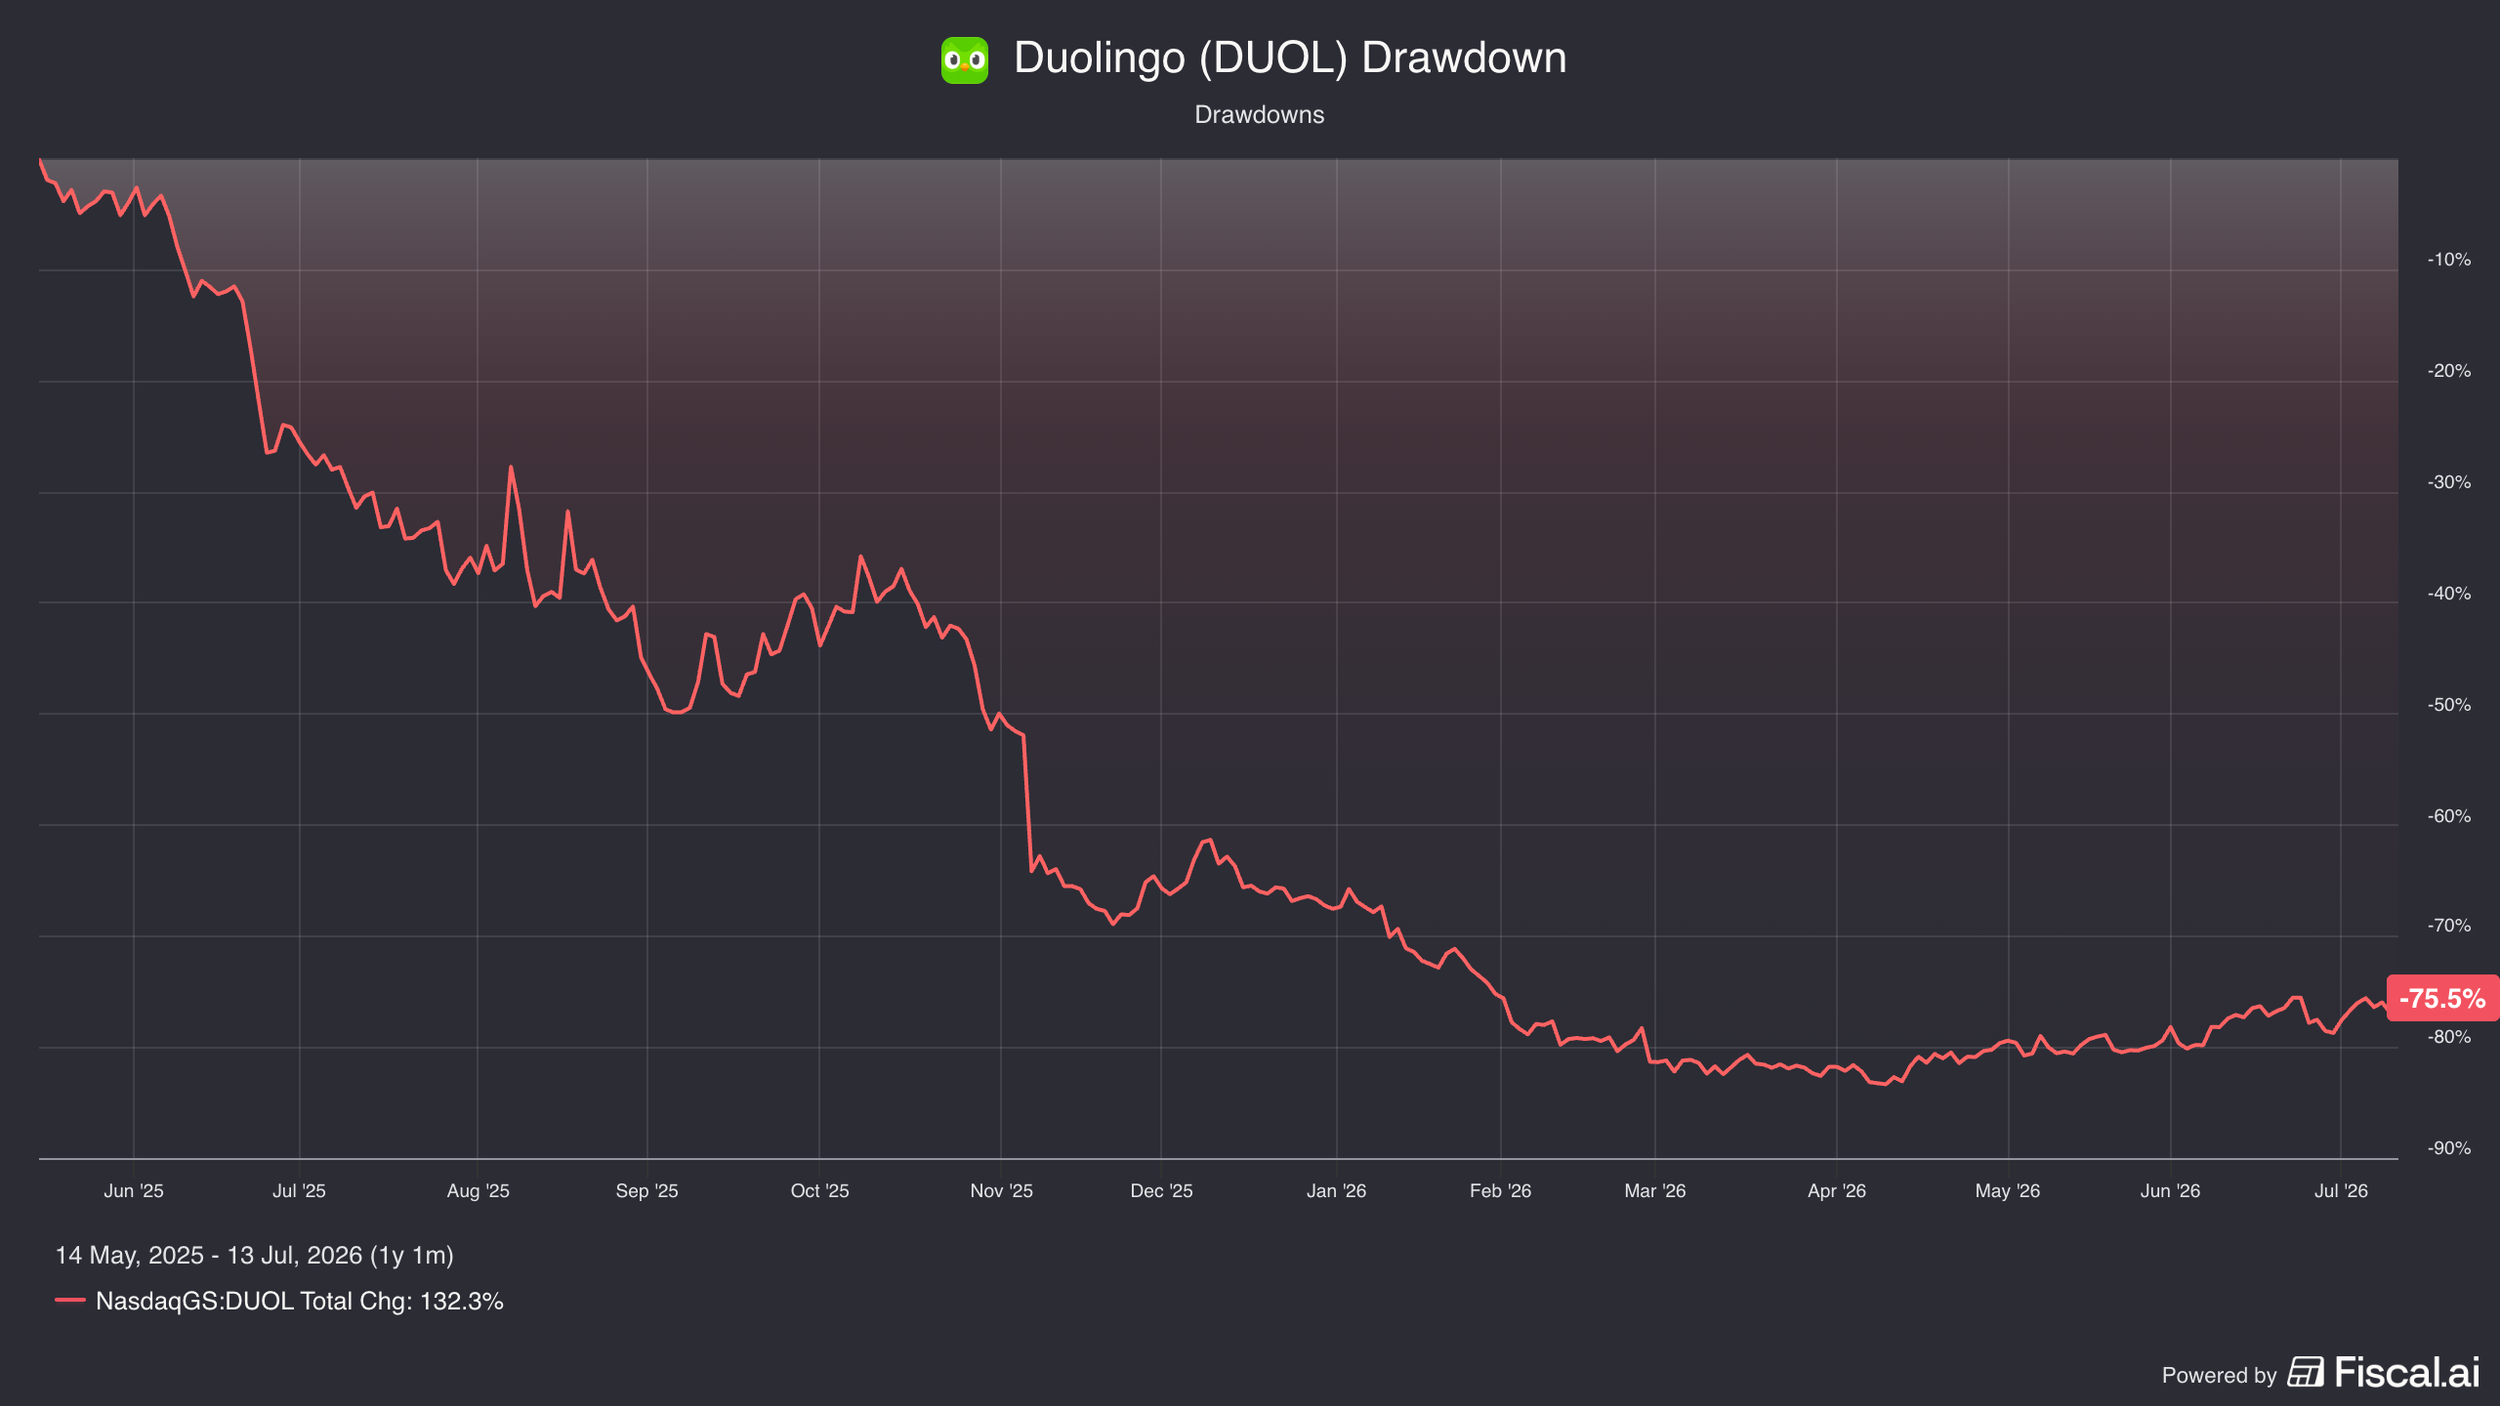Click the 'Powered by' text
The width and height of the screenshot is (2500, 1406).
(x=2219, y=1375)
